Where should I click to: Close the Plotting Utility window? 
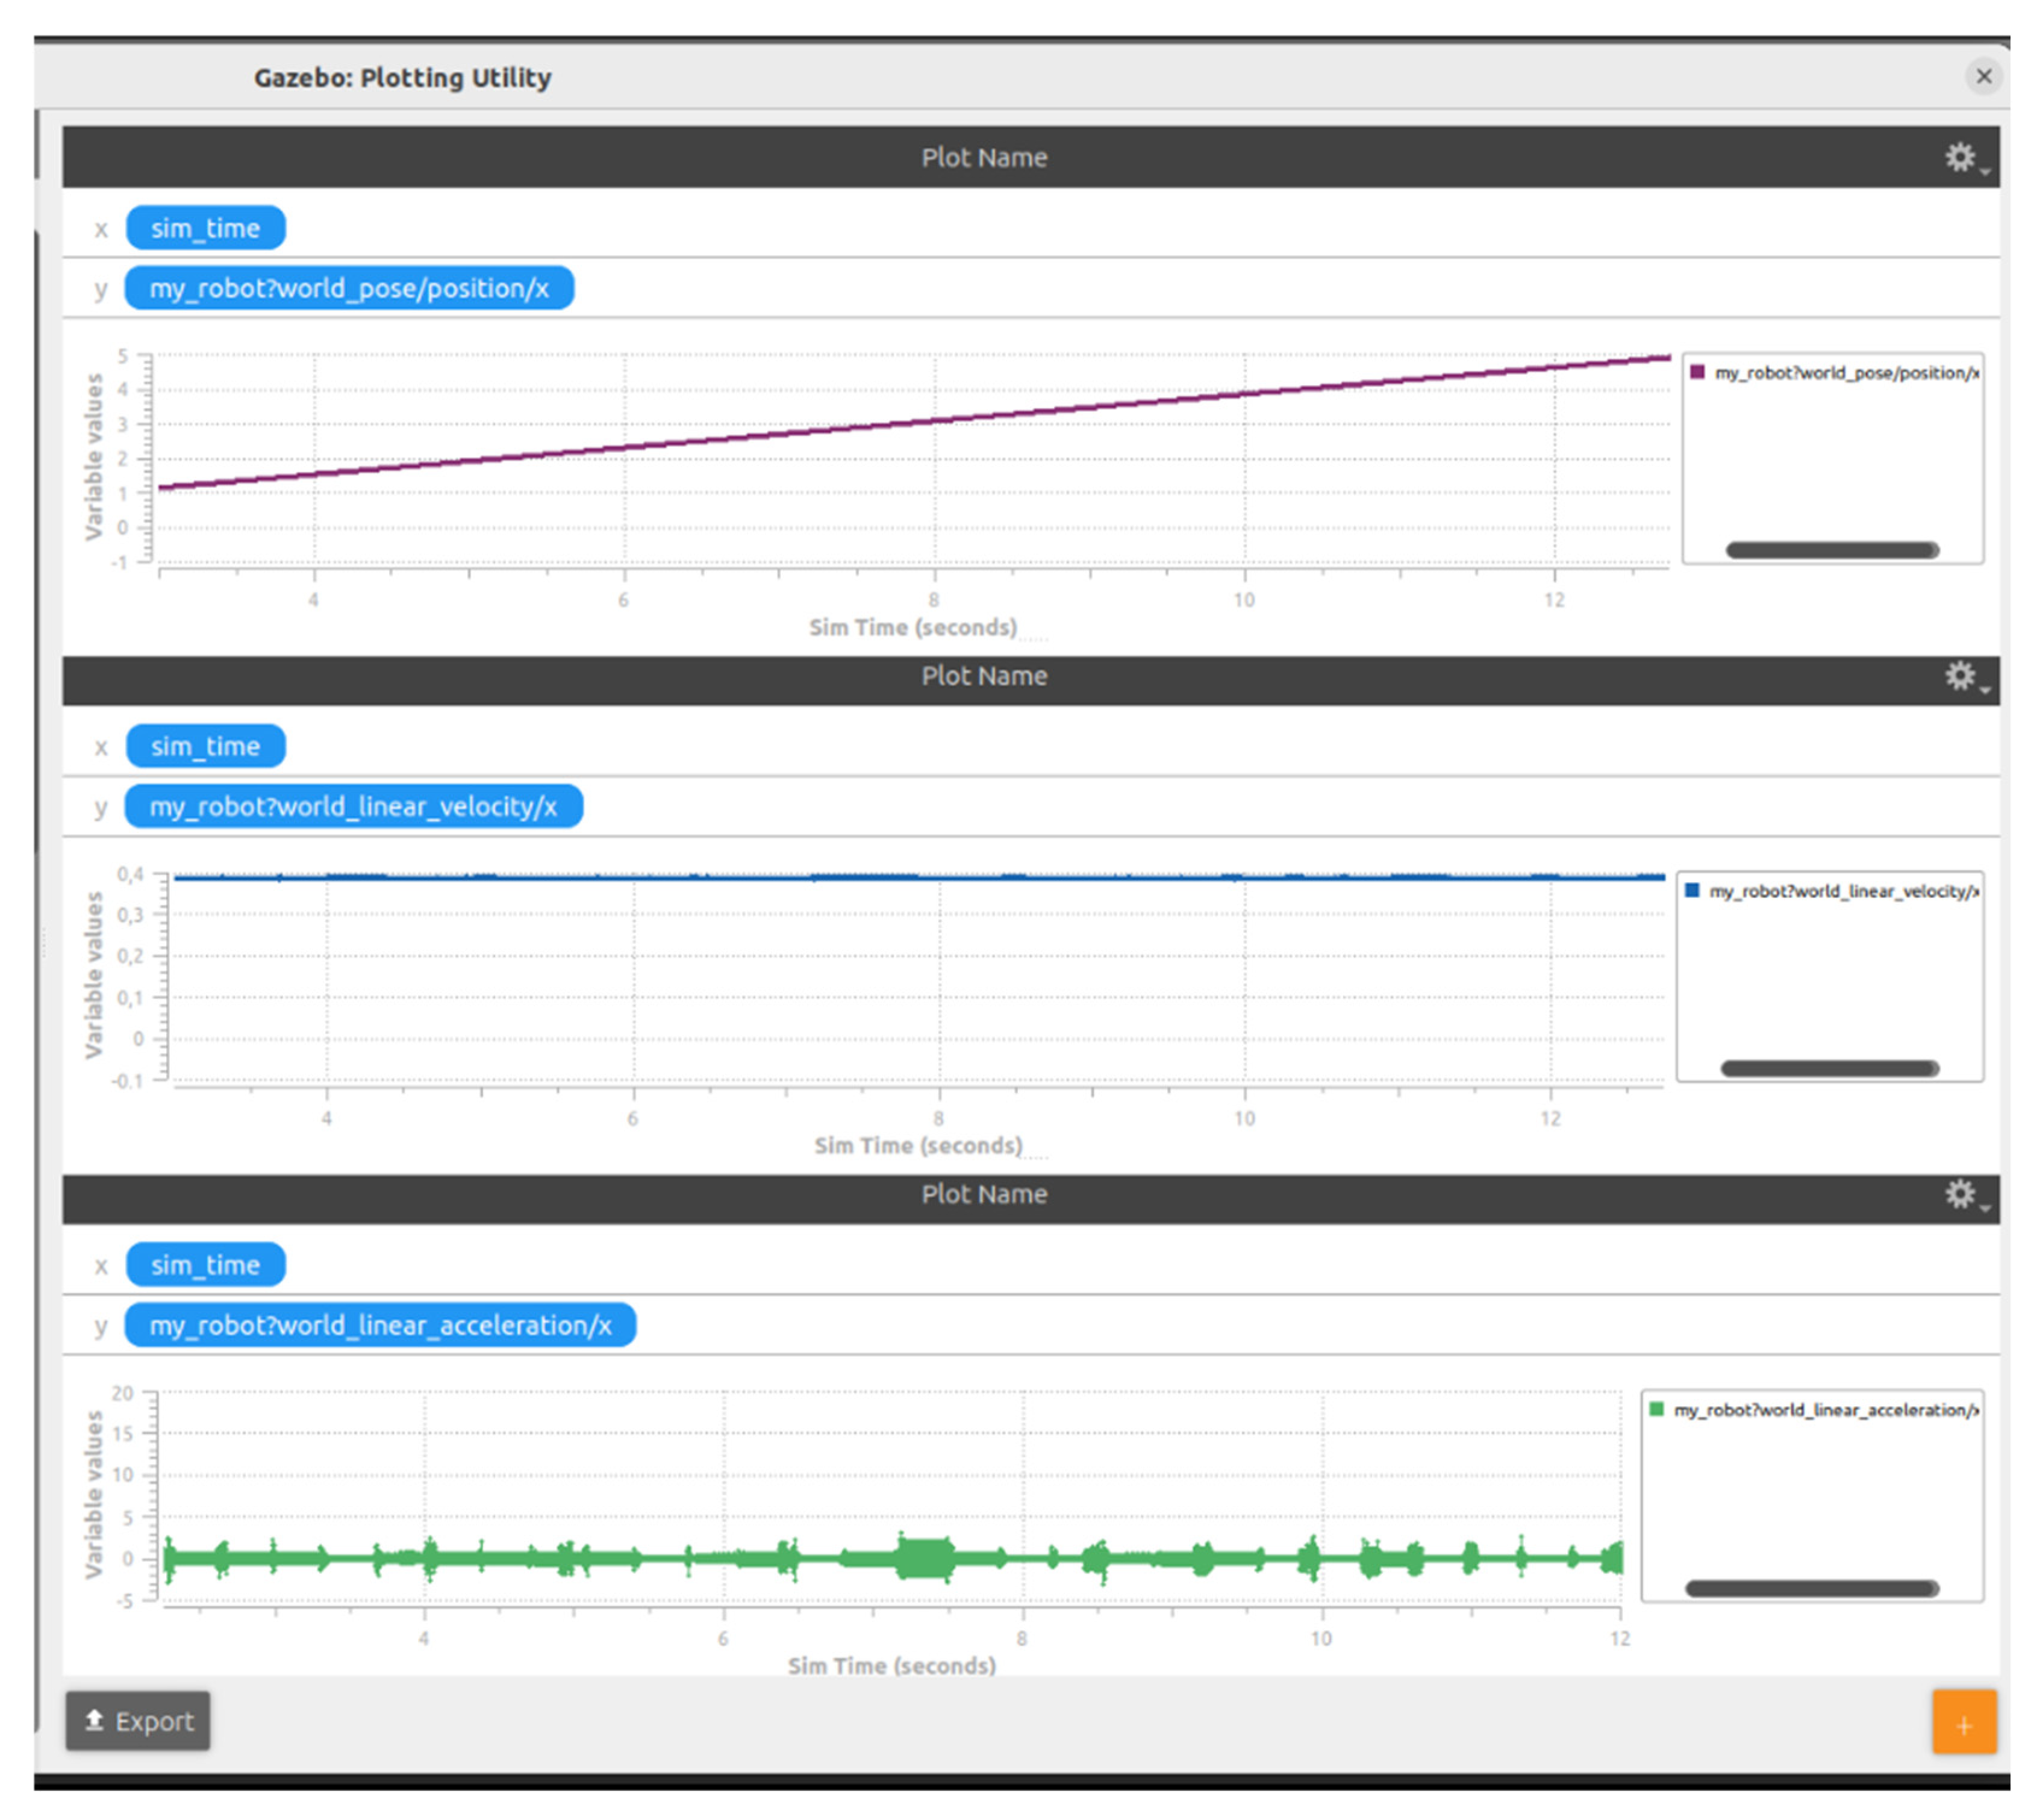[1984, 76]
